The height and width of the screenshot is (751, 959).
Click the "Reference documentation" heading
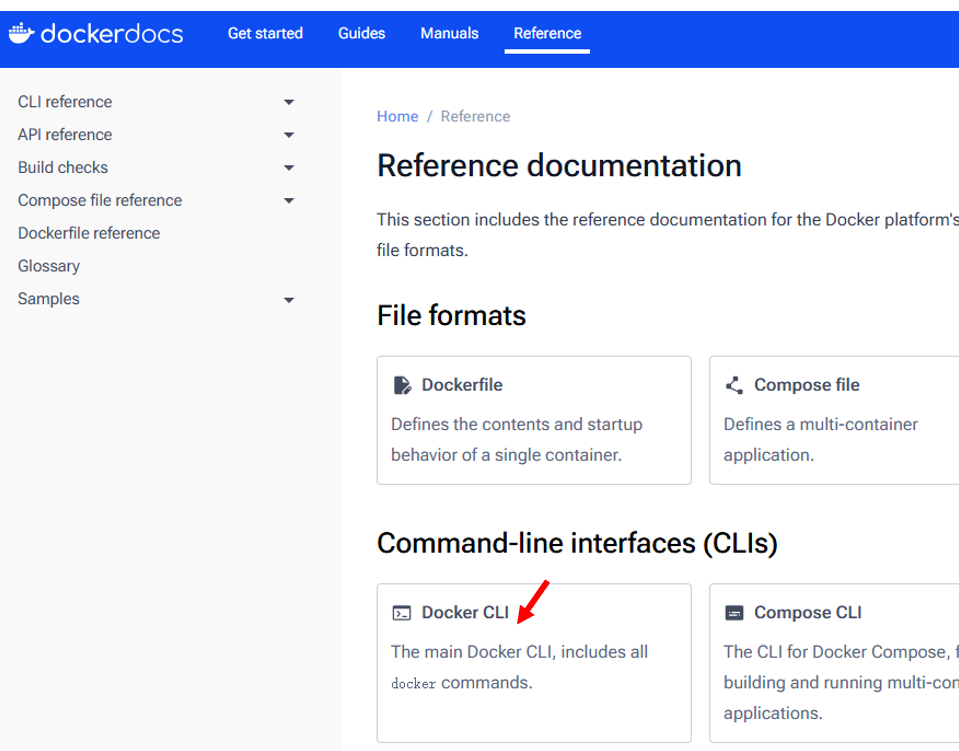pyautogui.click(x=559, y=166)
